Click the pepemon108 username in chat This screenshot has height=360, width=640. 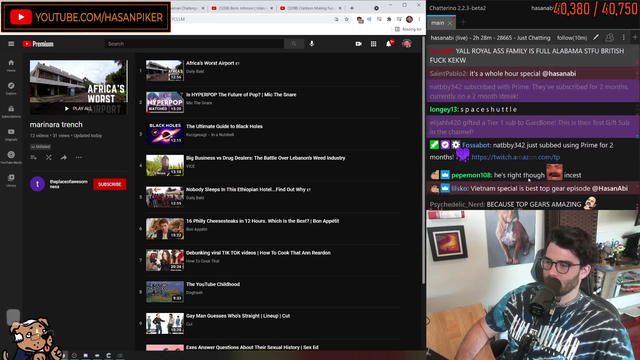click(471, 175)
